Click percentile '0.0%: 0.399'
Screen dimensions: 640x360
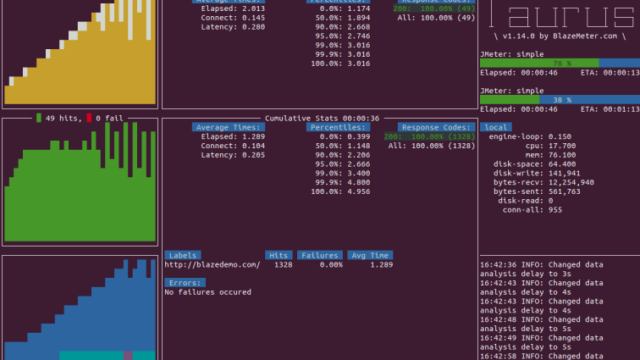pyautogui.click(x=345, y=137)
